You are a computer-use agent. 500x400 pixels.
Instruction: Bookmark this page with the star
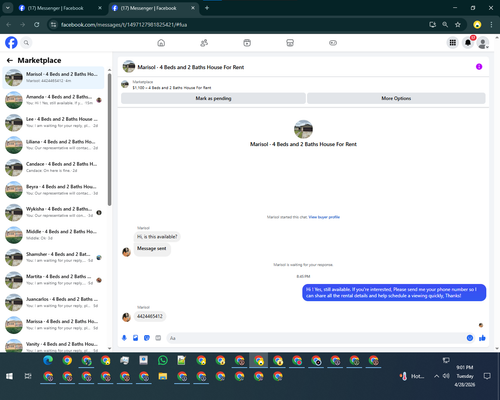coord(458,25)
